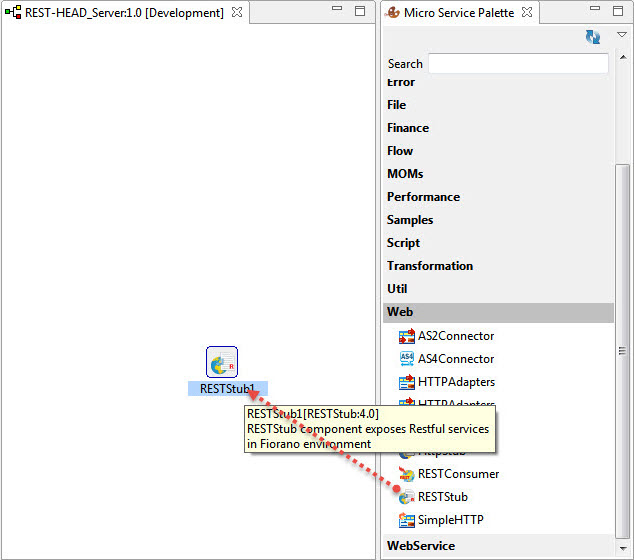Open the palette view menu arrow
634x560 pixels.
(621, 35)
